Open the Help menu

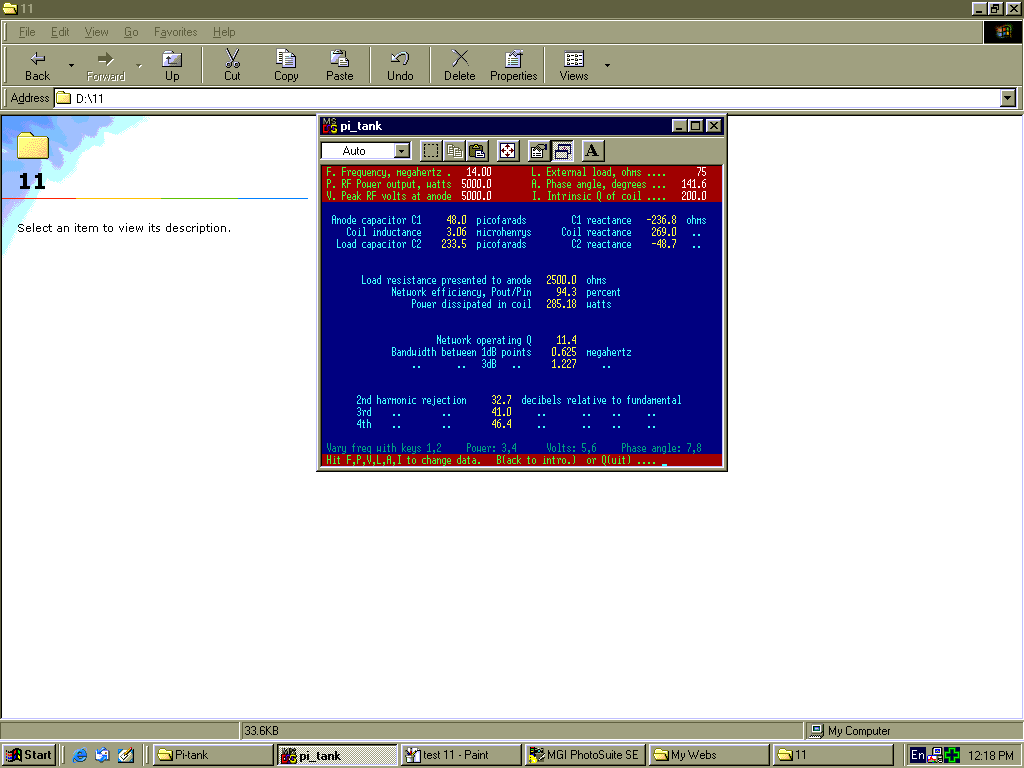(x=224, y=32)
